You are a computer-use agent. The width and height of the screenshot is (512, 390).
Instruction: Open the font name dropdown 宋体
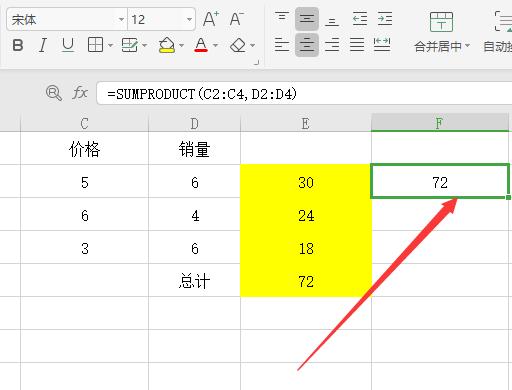(121, 19)
